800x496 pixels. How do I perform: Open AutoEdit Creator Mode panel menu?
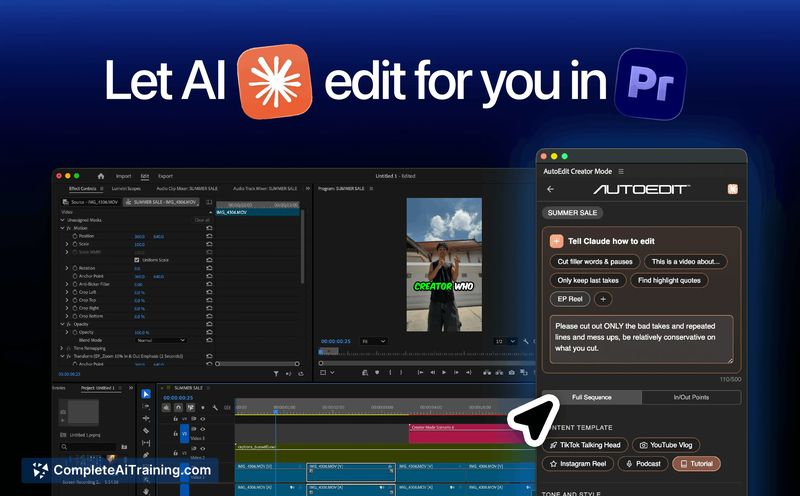pos(621,171)
